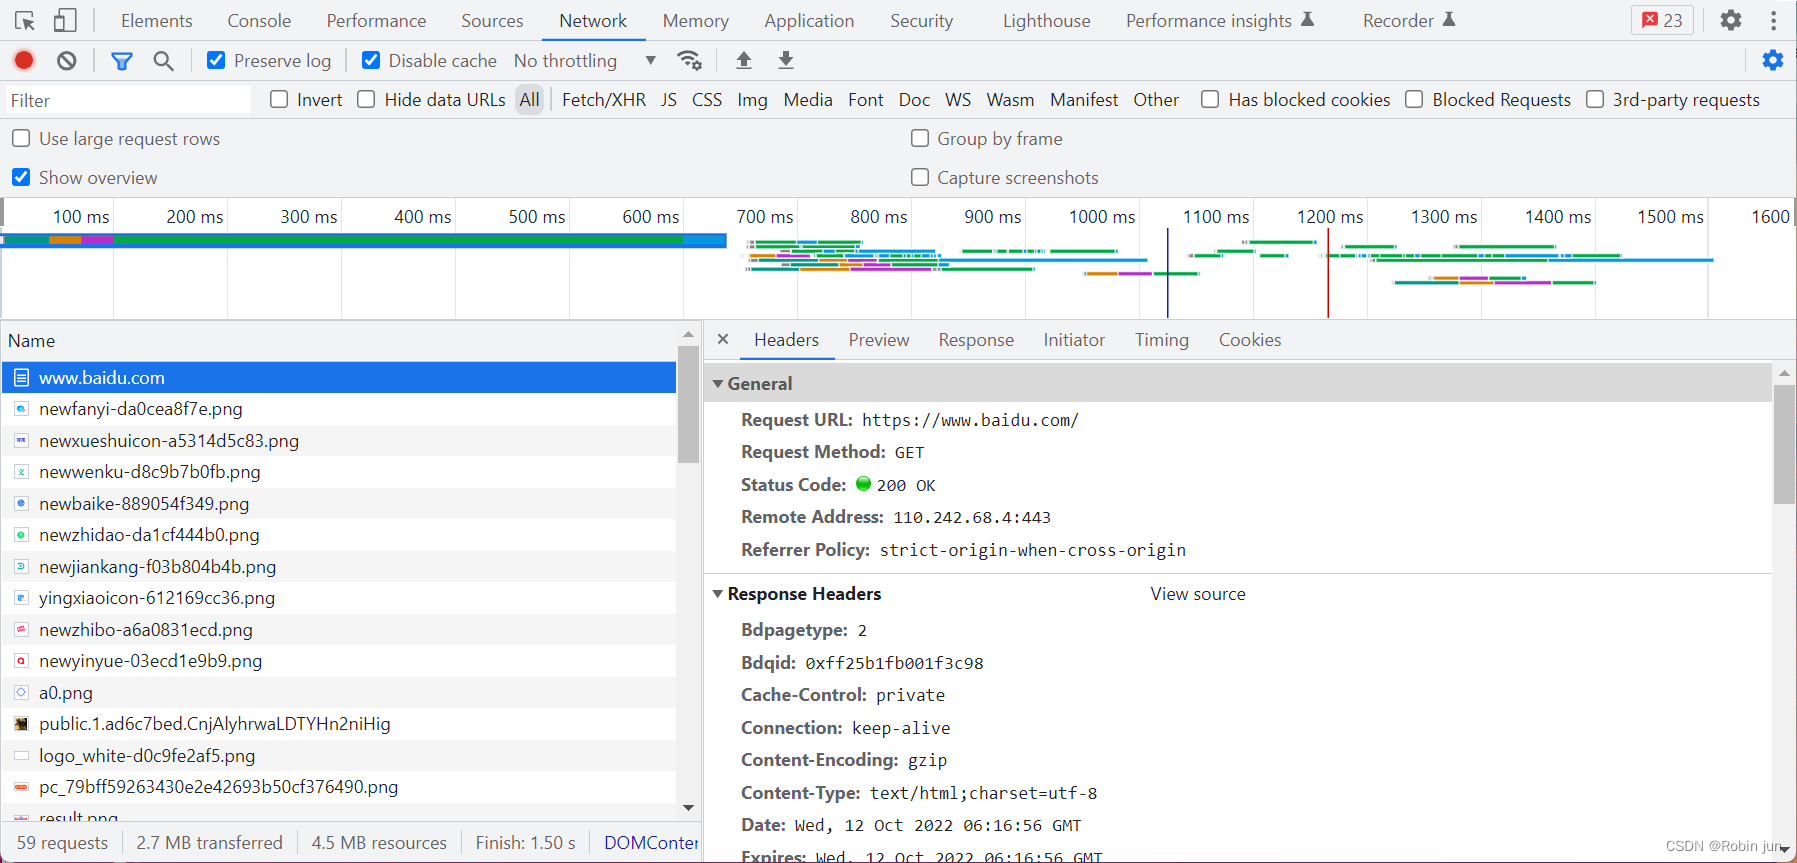This screenshot has width=1797, height=863.
Task: Toggle the Preserve log checkbox
Action: pyautogui.click(x=216, y=60)
